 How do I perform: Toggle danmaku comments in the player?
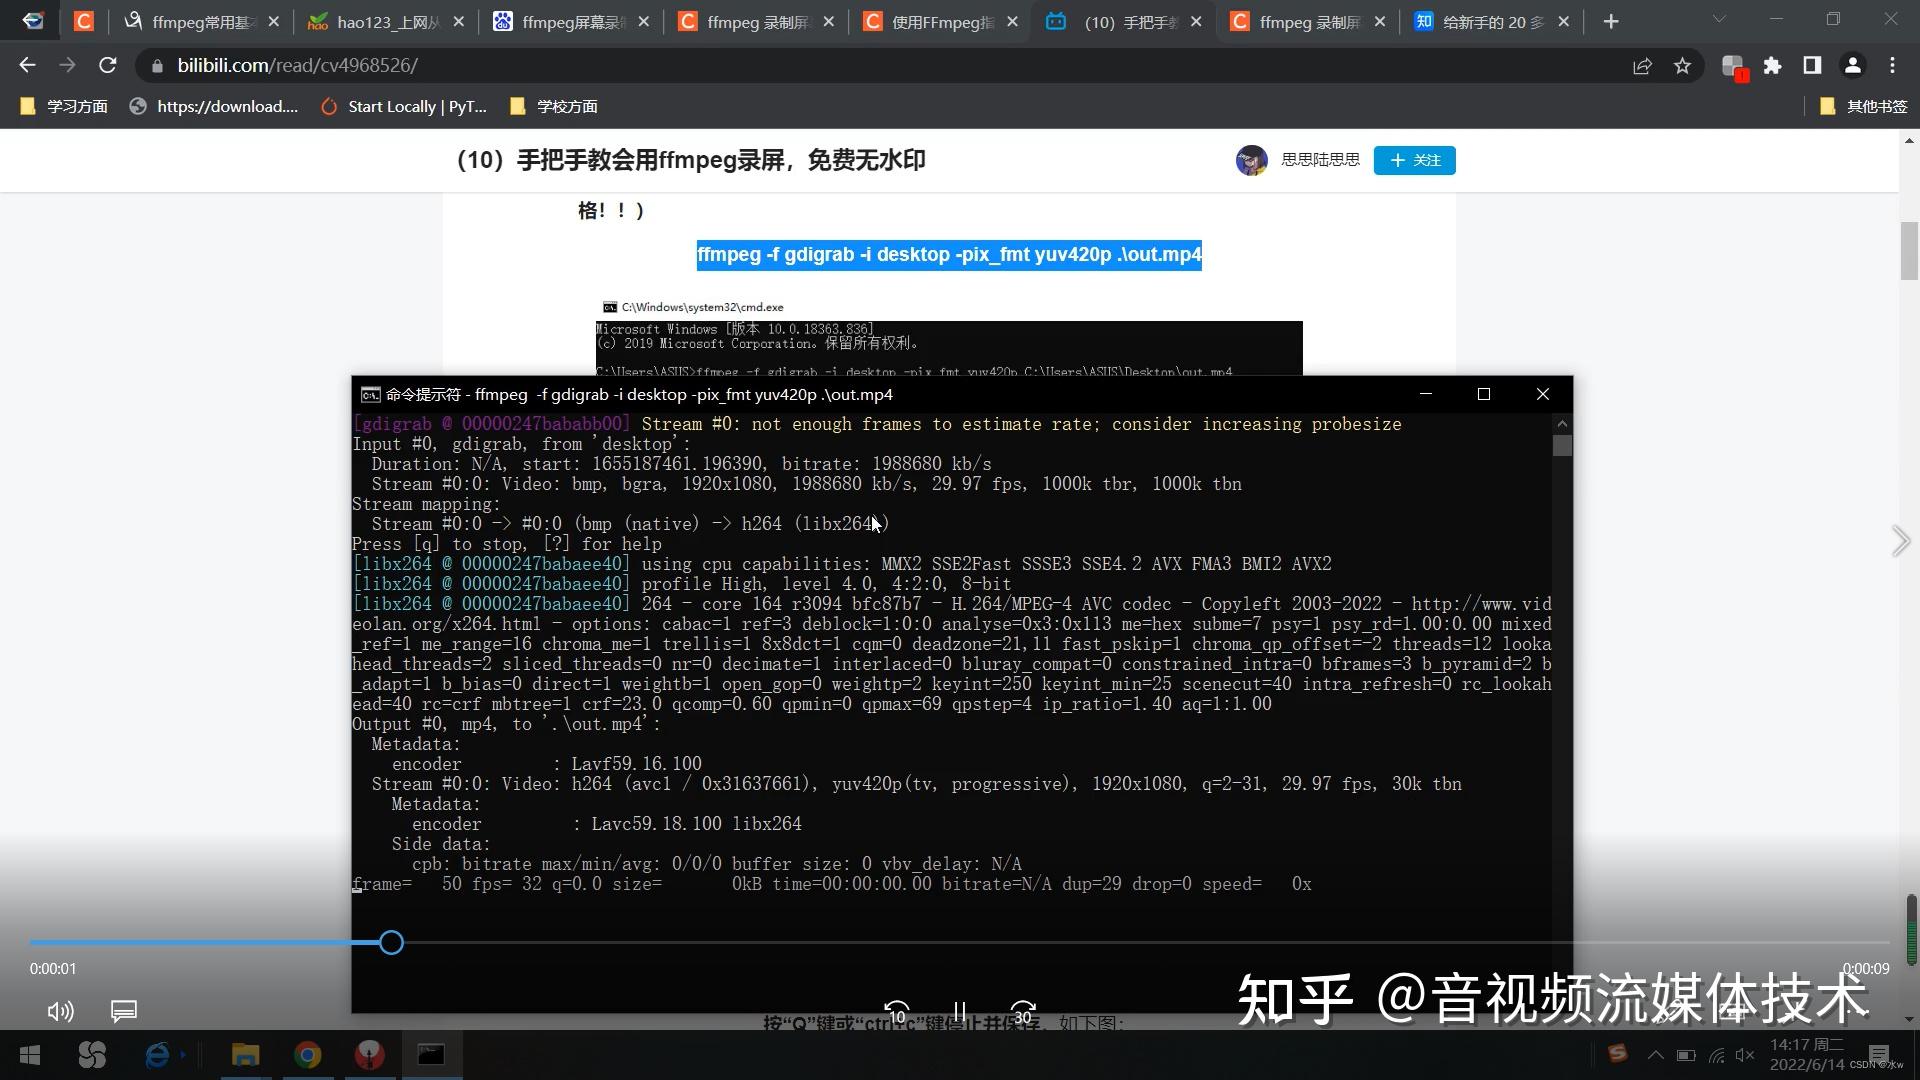[x=123, y=1012]
